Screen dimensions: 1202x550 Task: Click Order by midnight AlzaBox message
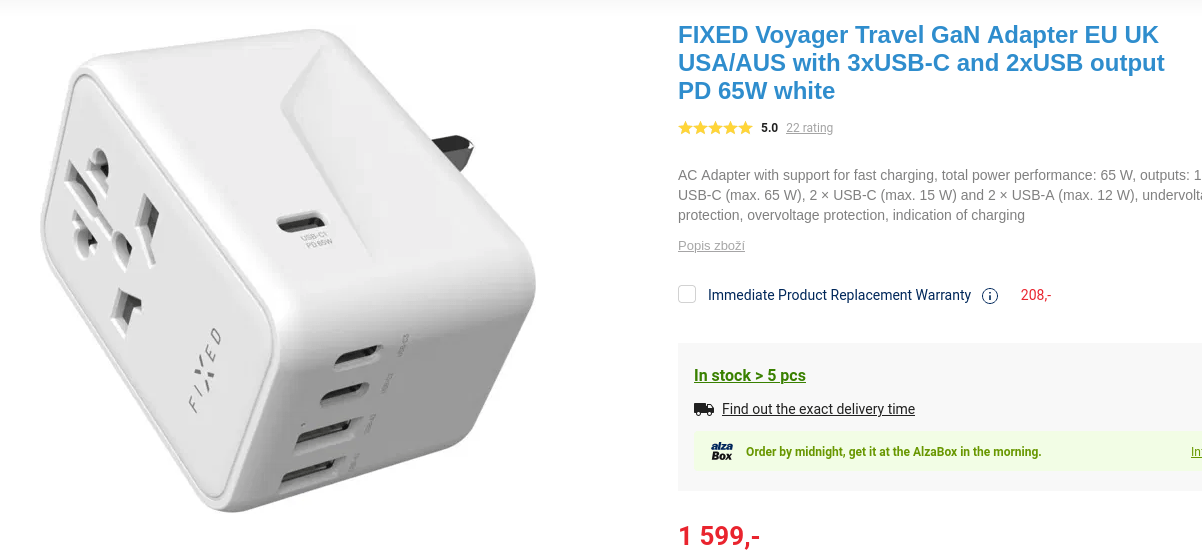coord(893,452)
